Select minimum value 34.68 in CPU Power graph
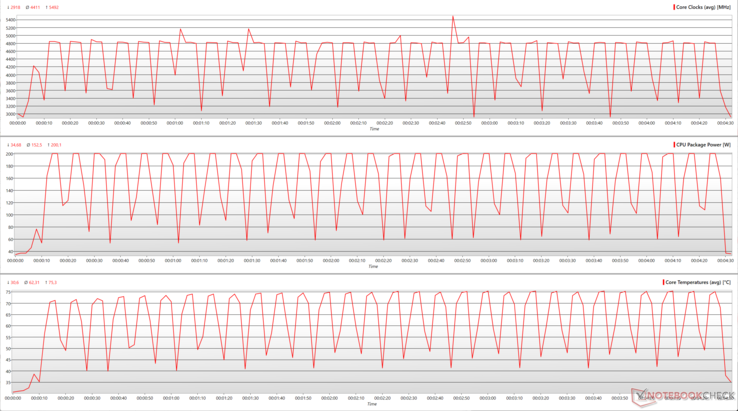The width and height of the screenshot is (738, 411). pos(14,145)
